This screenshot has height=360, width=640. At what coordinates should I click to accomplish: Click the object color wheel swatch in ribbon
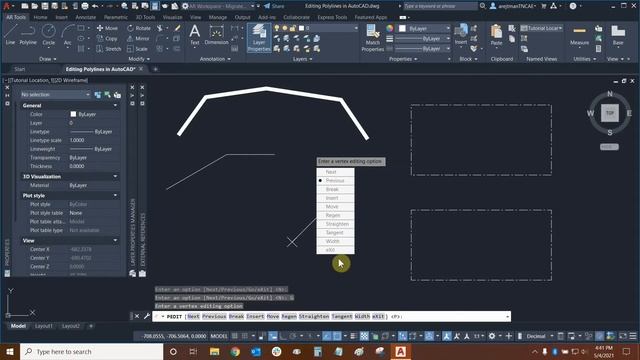390,28
